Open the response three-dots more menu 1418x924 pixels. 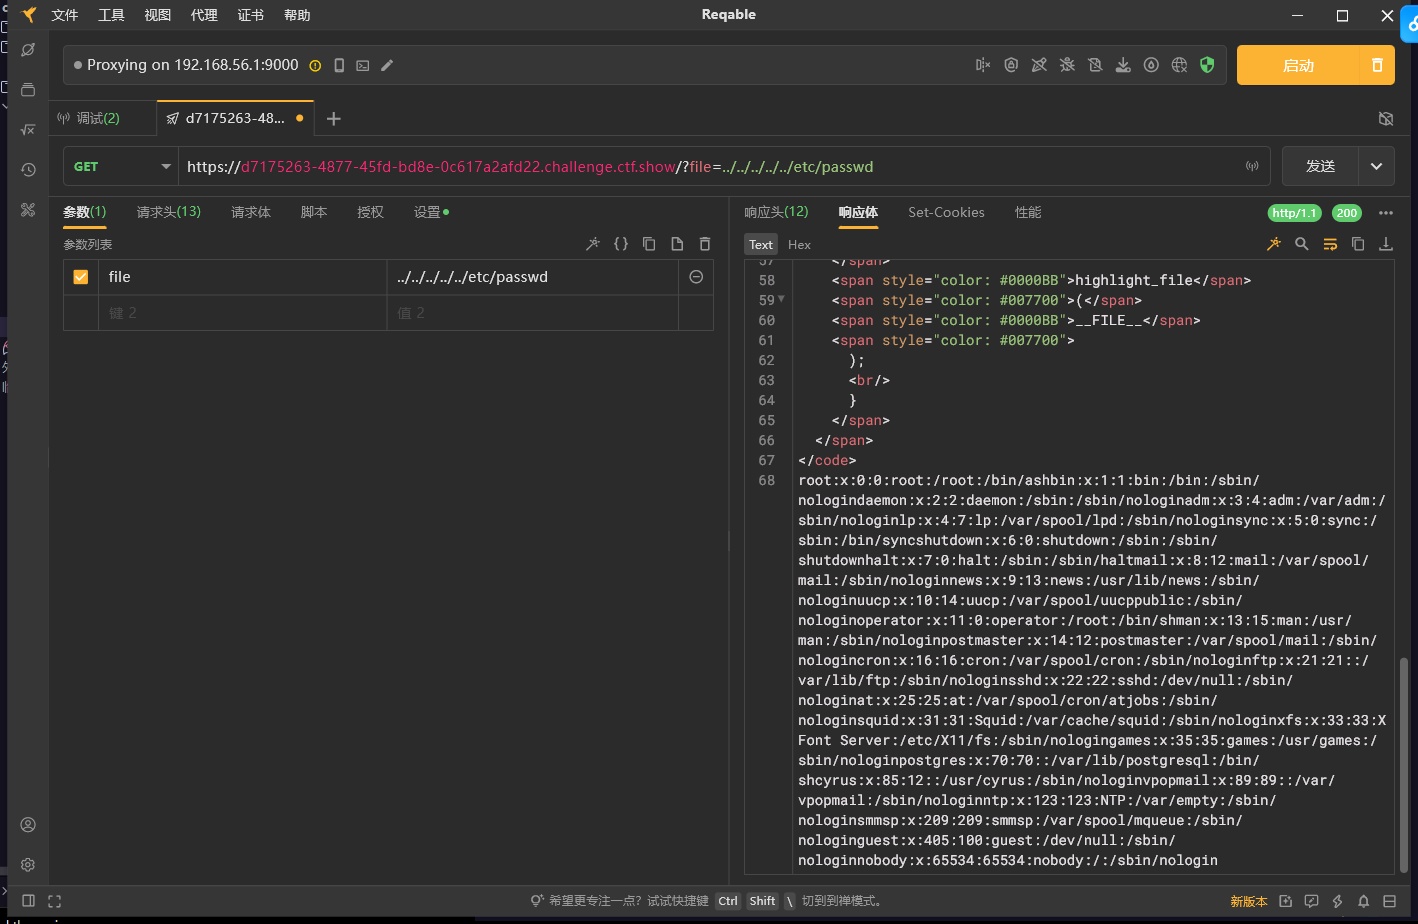coord(1386,212)
